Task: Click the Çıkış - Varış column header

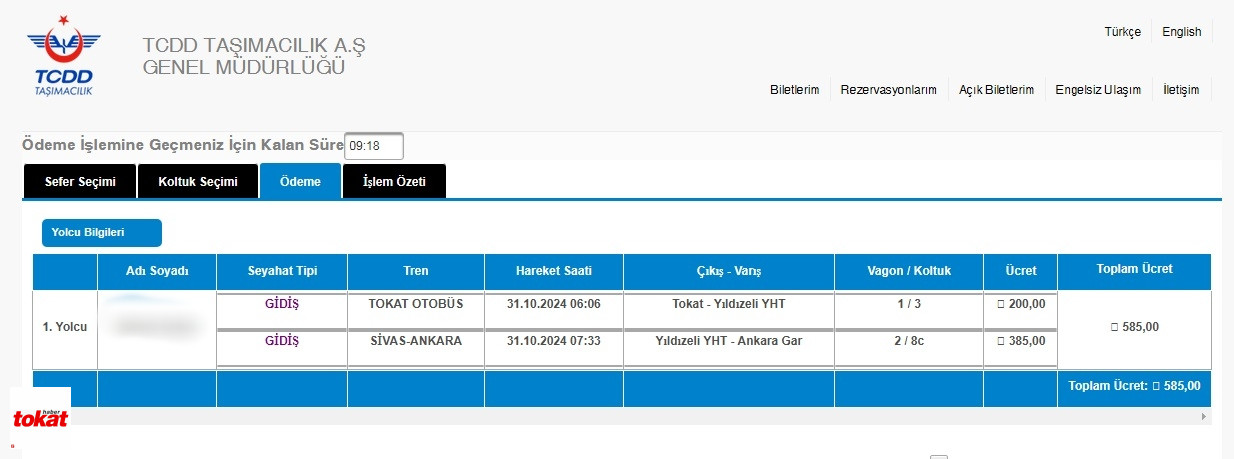Action: point(729,271)
